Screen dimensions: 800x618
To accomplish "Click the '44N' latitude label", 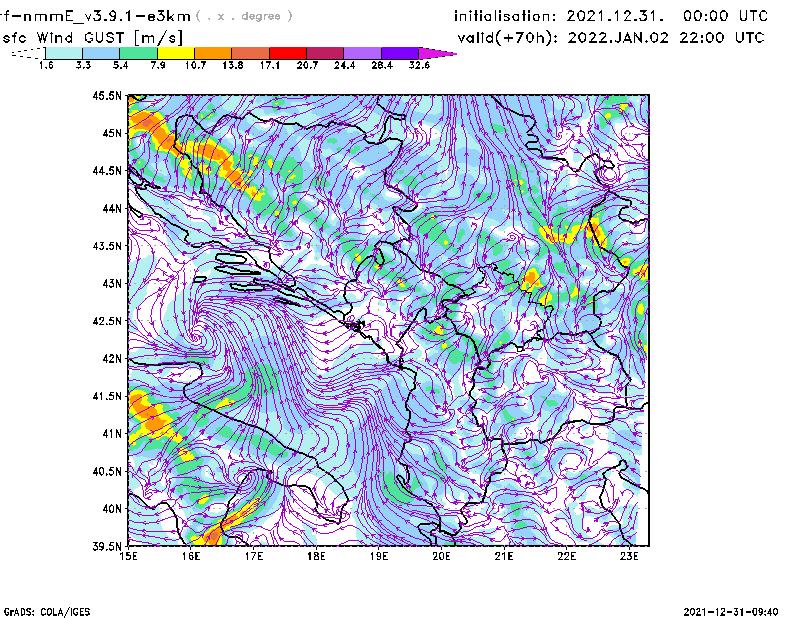I will 112,208.
